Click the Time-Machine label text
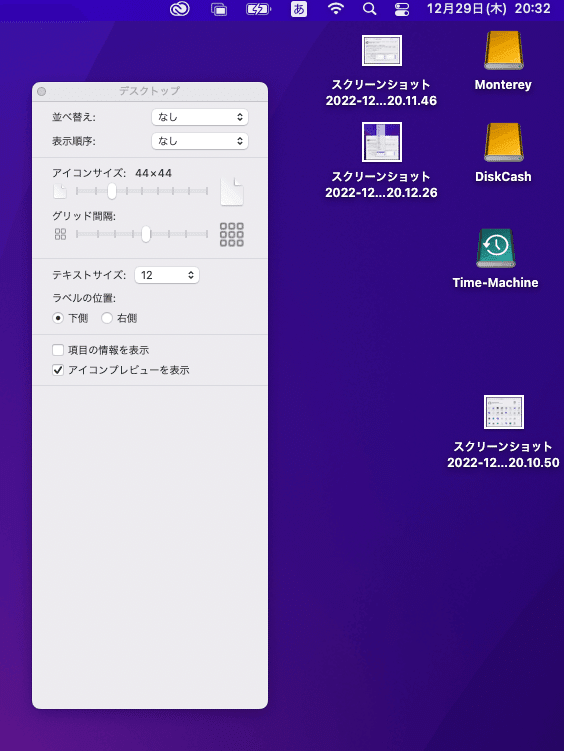 pos(496,283)
